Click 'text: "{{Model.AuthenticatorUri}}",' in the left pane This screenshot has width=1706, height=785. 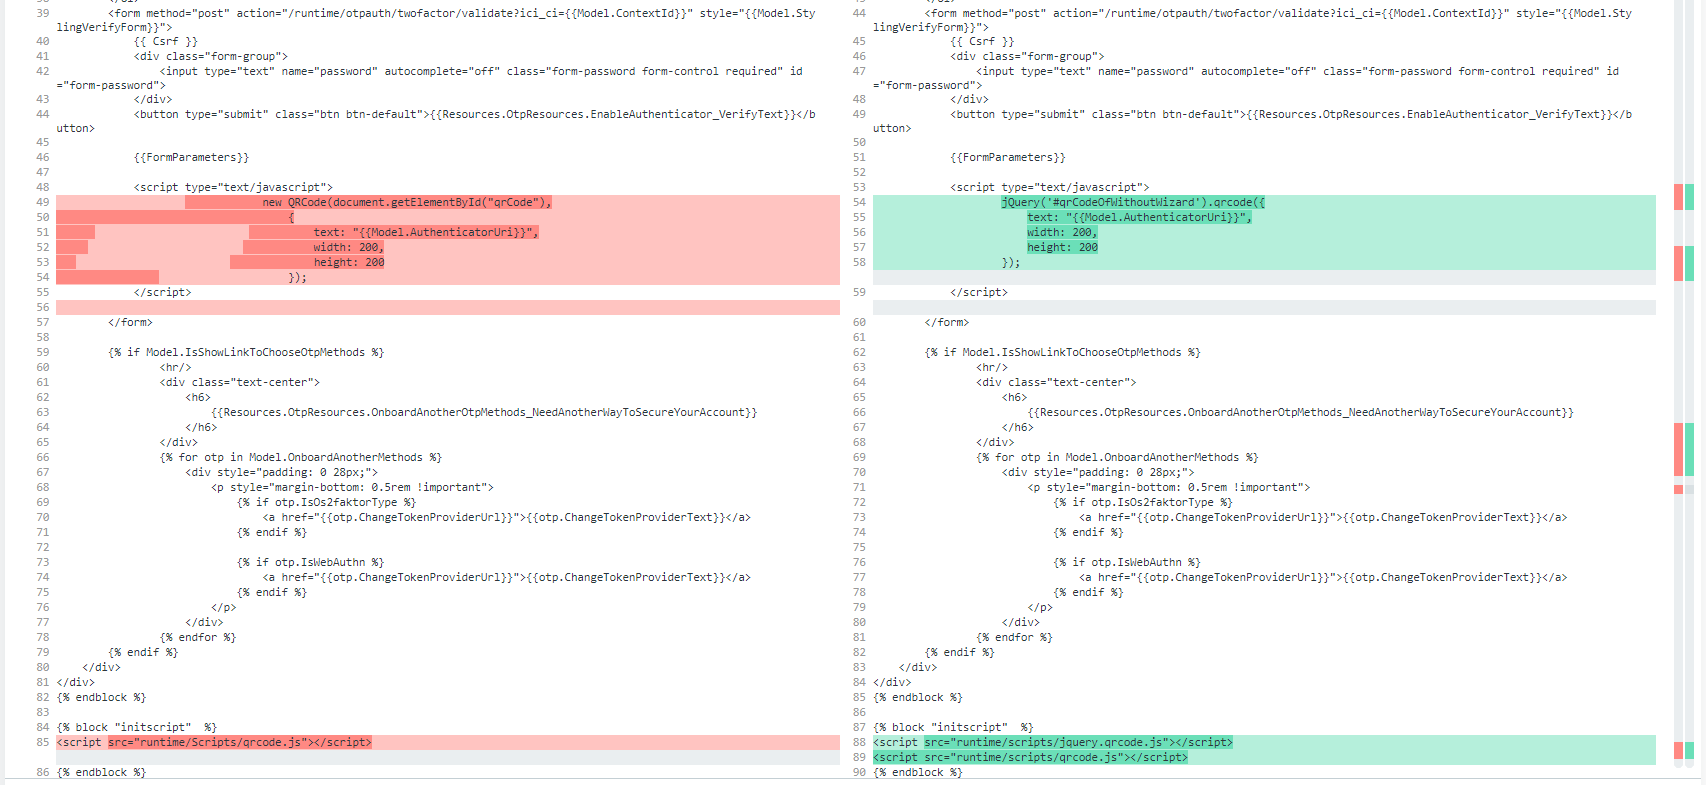426,232
